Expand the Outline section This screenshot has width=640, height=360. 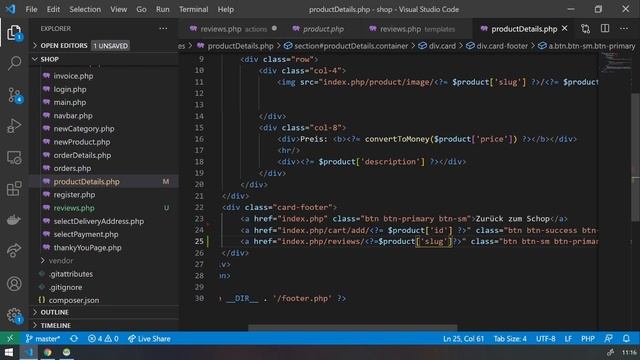coord(104,312)
